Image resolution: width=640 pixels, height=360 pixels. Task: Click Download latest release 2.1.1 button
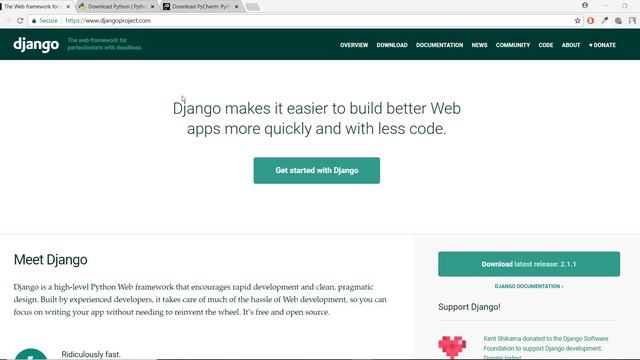click(529, 264)
